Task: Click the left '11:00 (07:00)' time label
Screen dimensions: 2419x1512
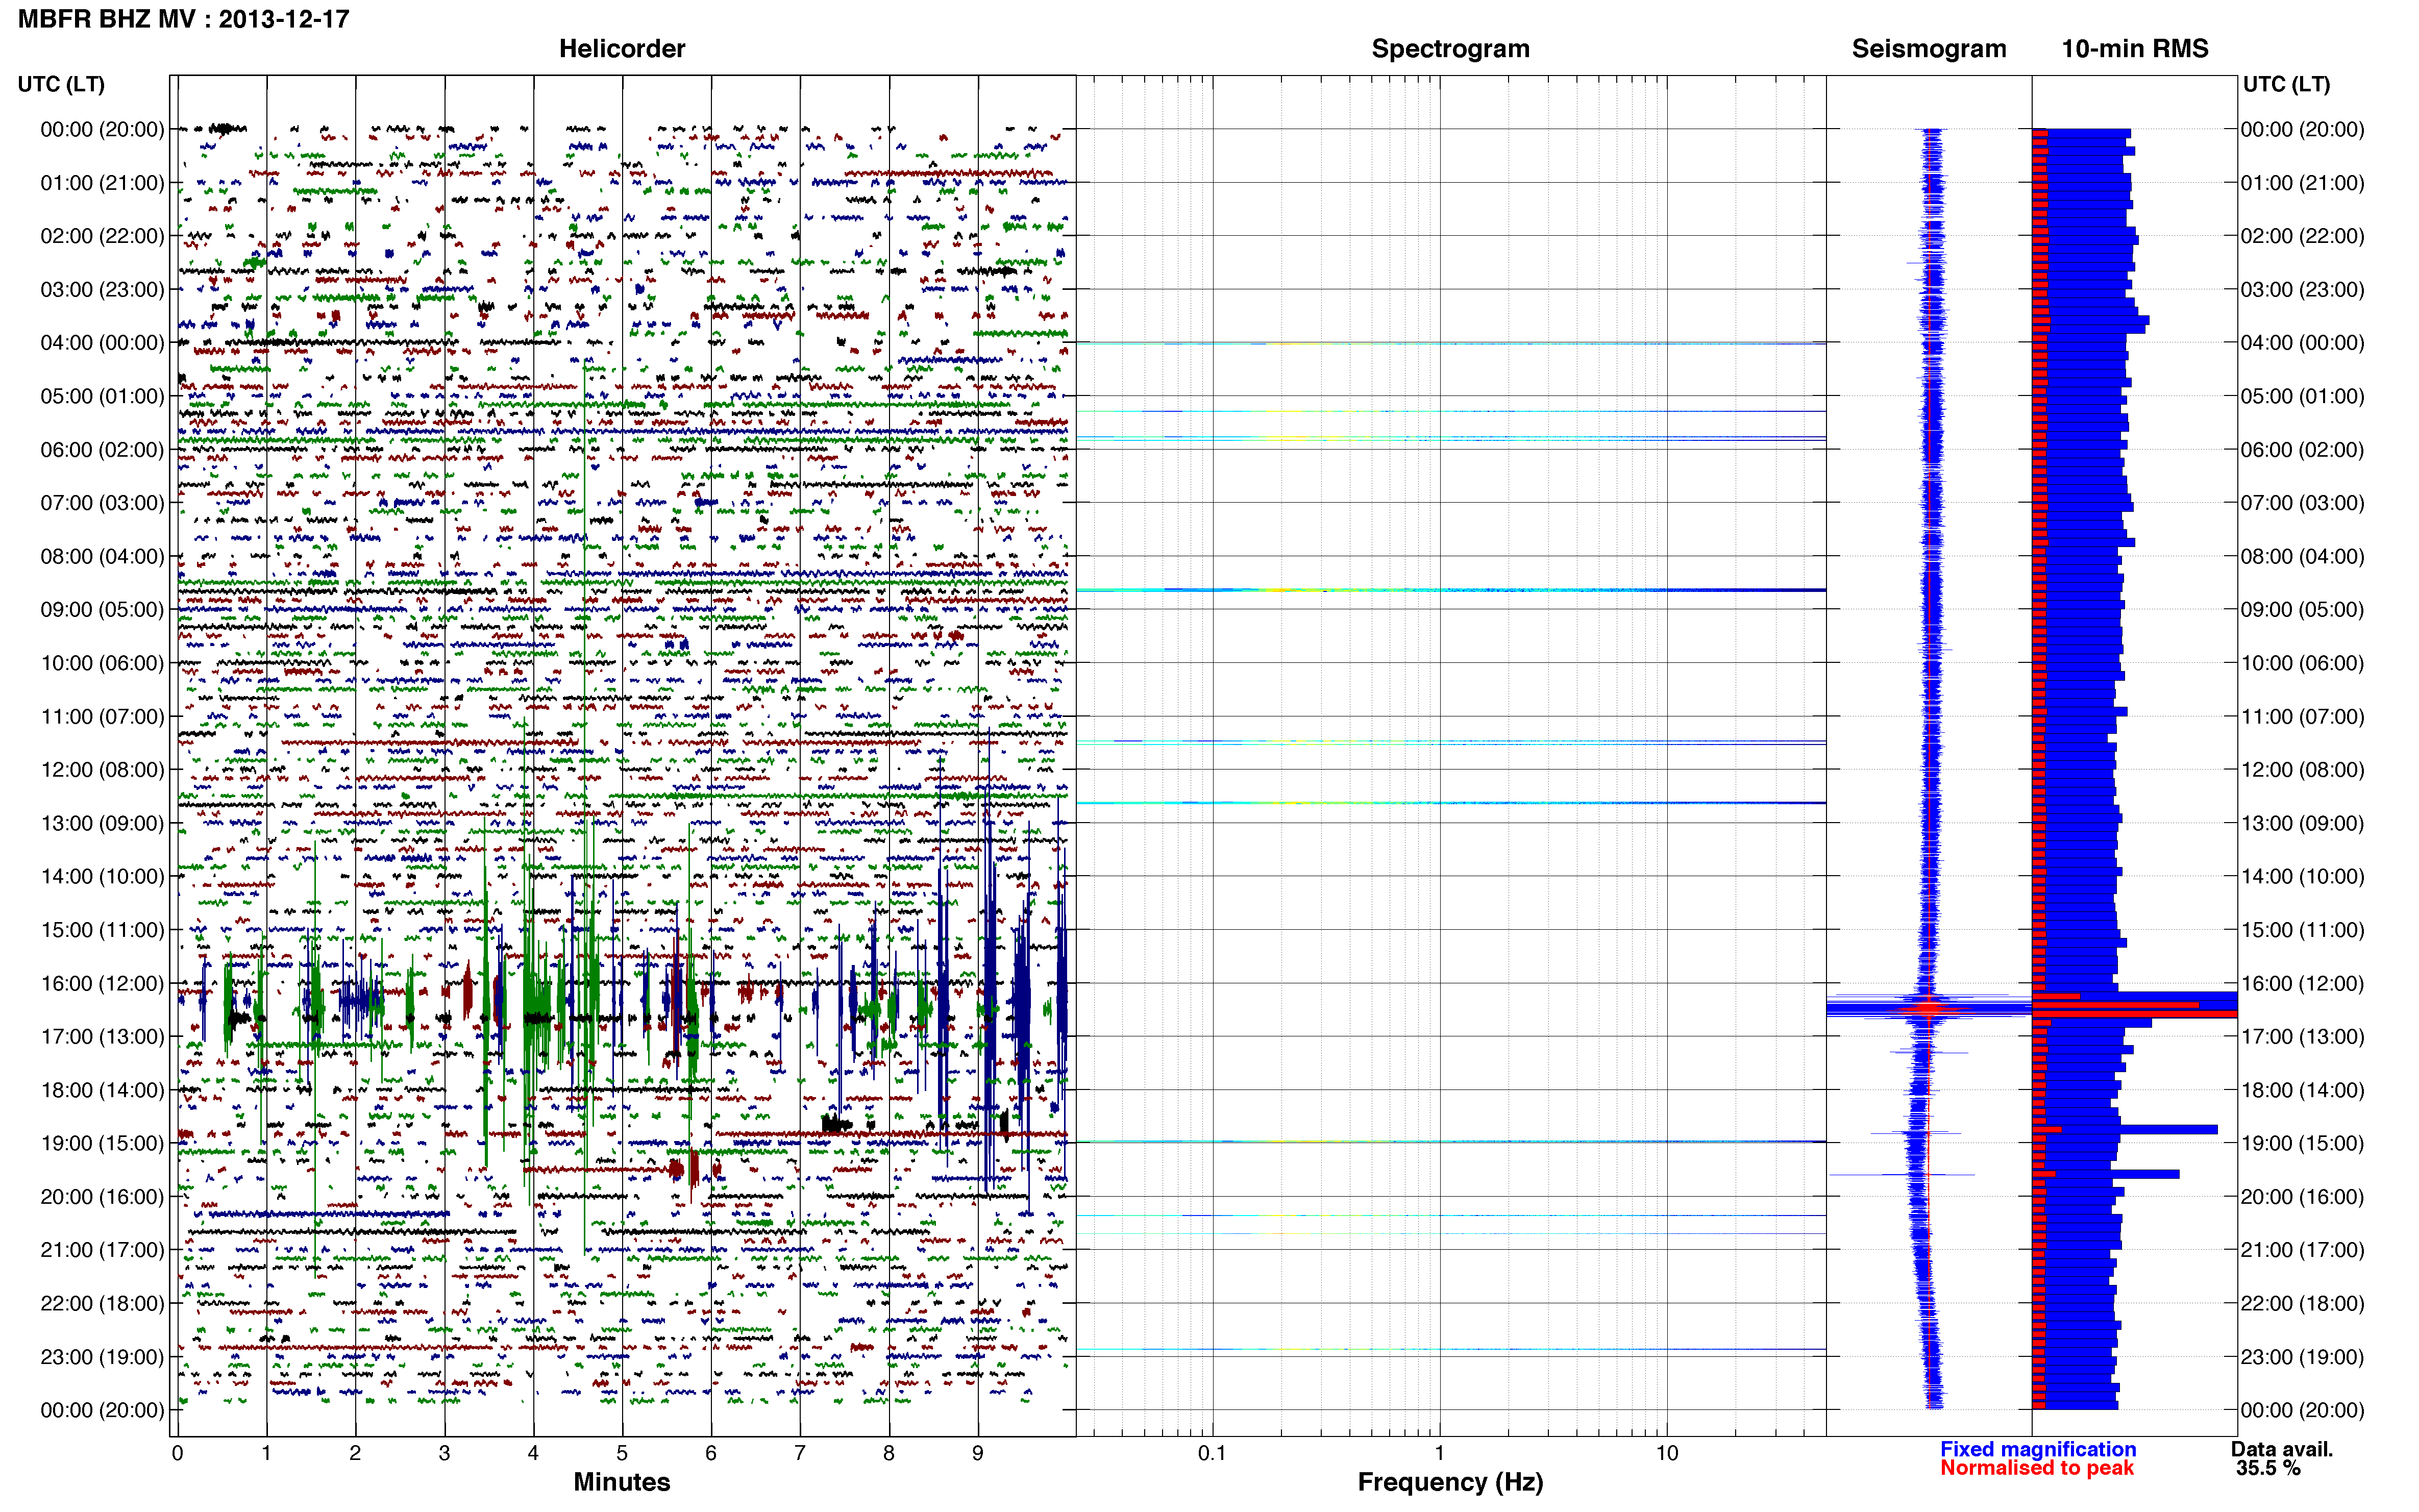Action: pyautogui.click(x=102, y=716)
